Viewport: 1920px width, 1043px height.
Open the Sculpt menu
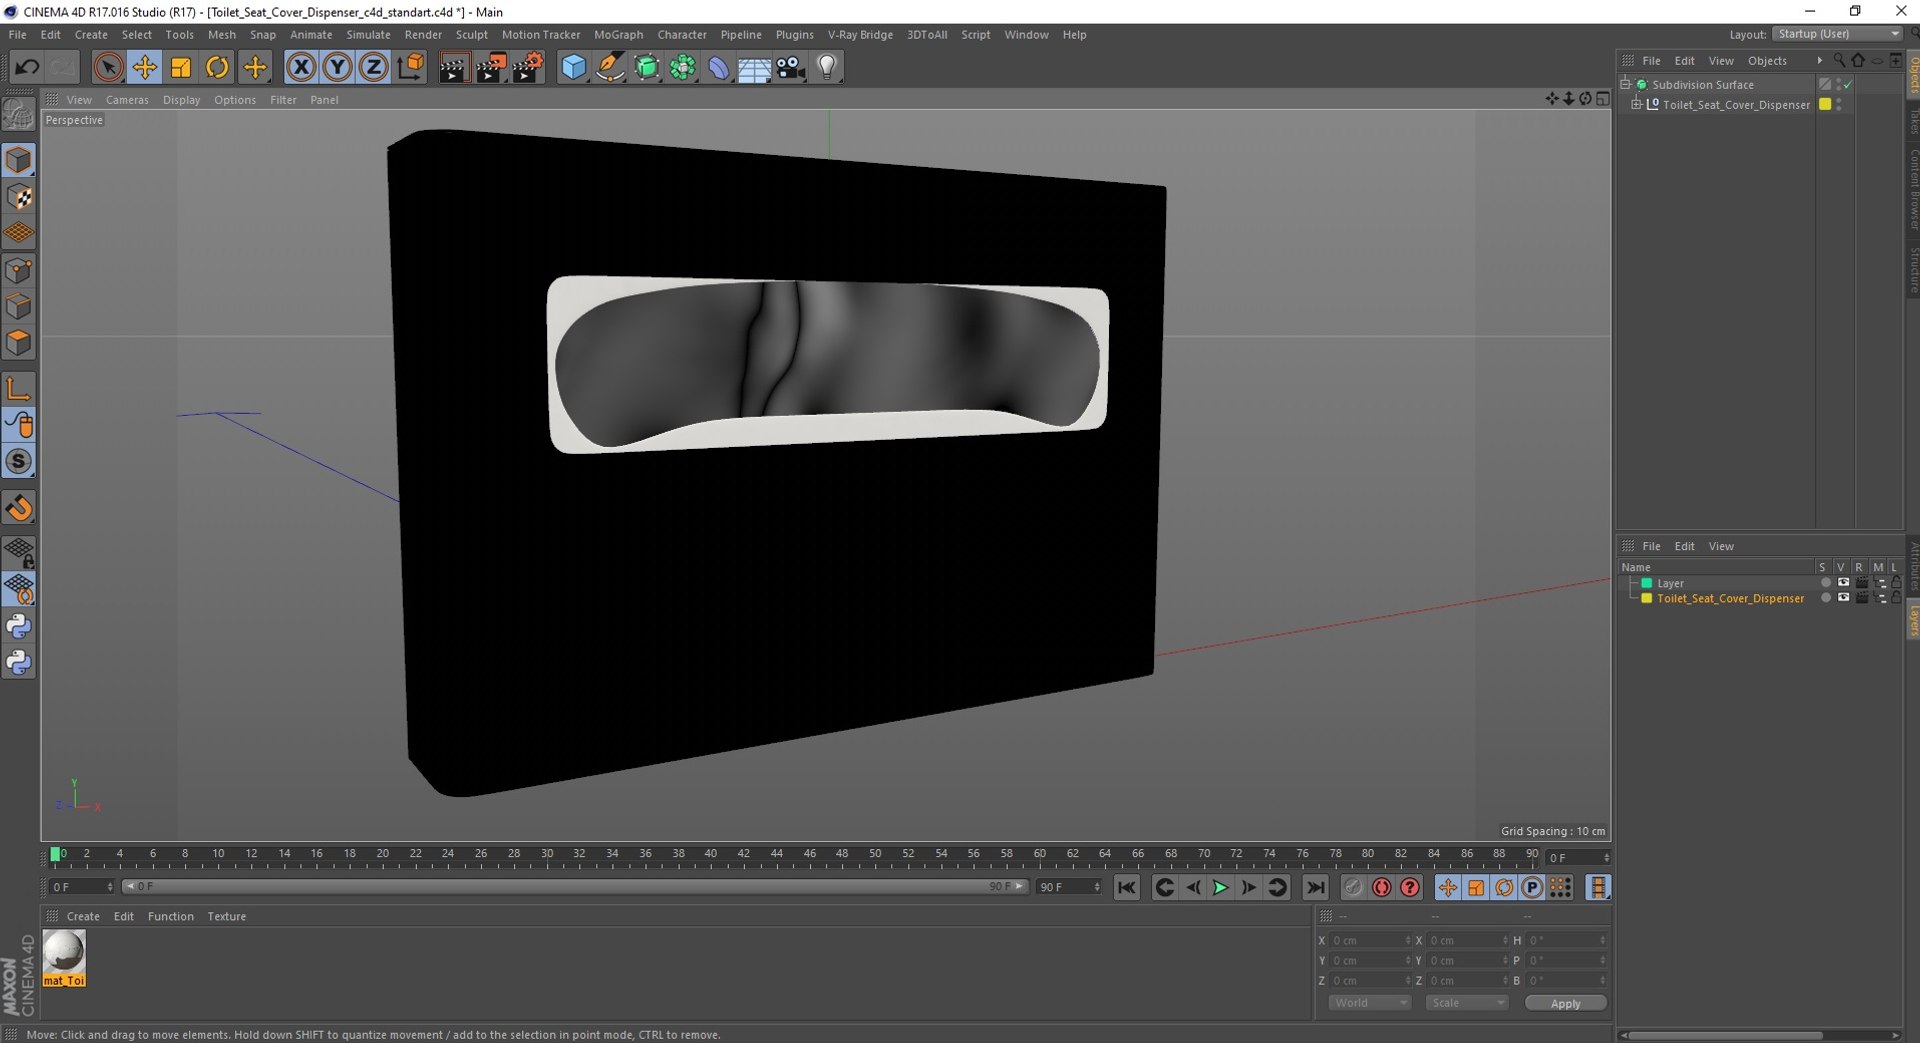click(471, 34)
